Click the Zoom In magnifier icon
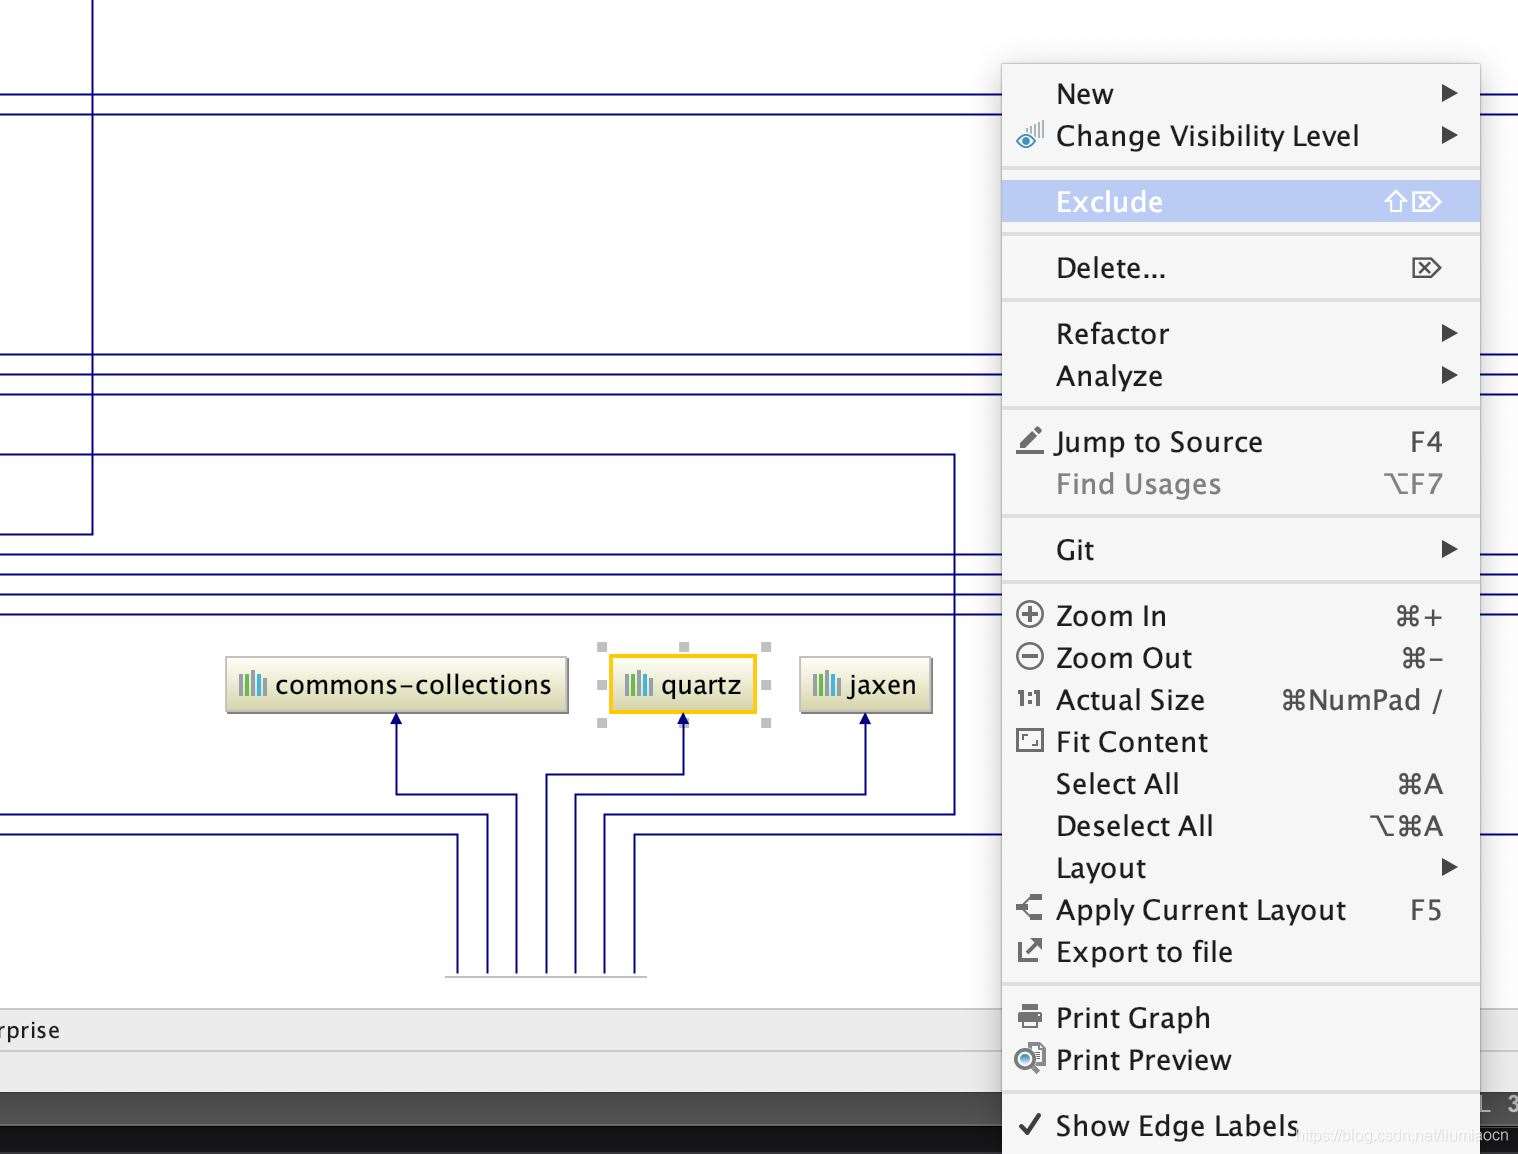 tap(1029, 615)
